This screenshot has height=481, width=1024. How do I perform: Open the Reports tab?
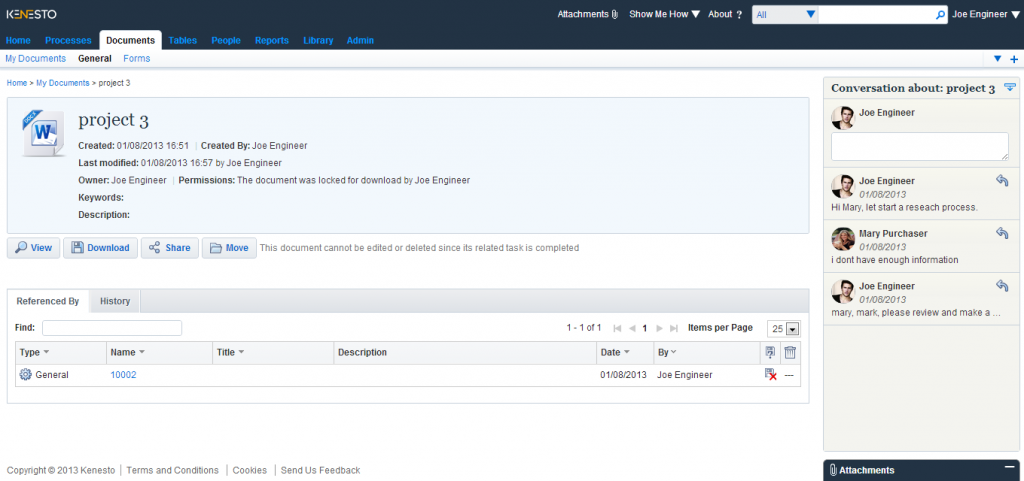(272, 40)
